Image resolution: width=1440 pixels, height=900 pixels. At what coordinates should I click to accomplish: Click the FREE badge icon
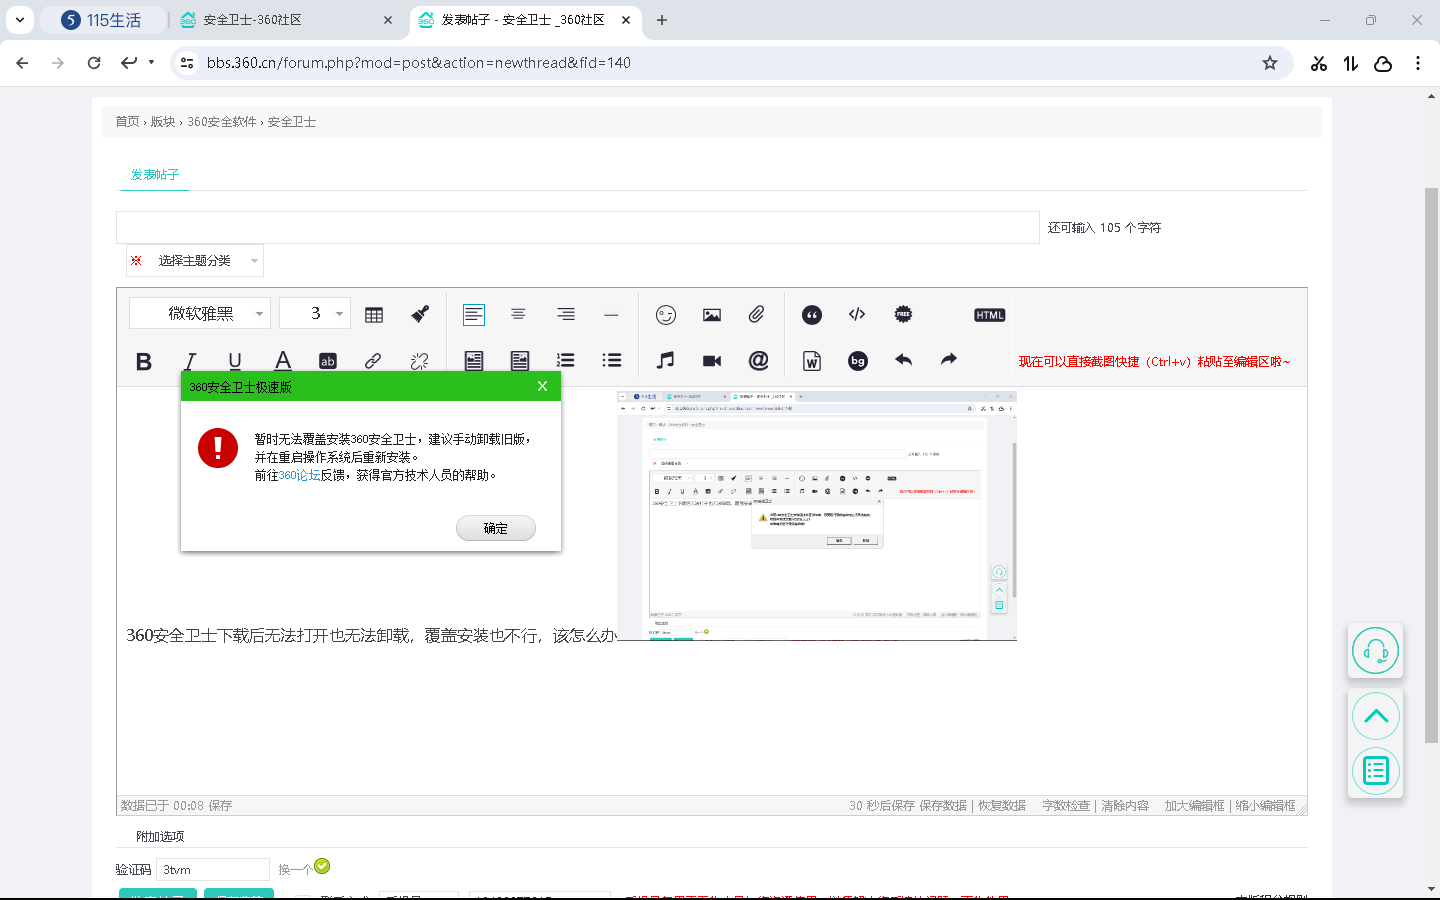coord(903,314)
